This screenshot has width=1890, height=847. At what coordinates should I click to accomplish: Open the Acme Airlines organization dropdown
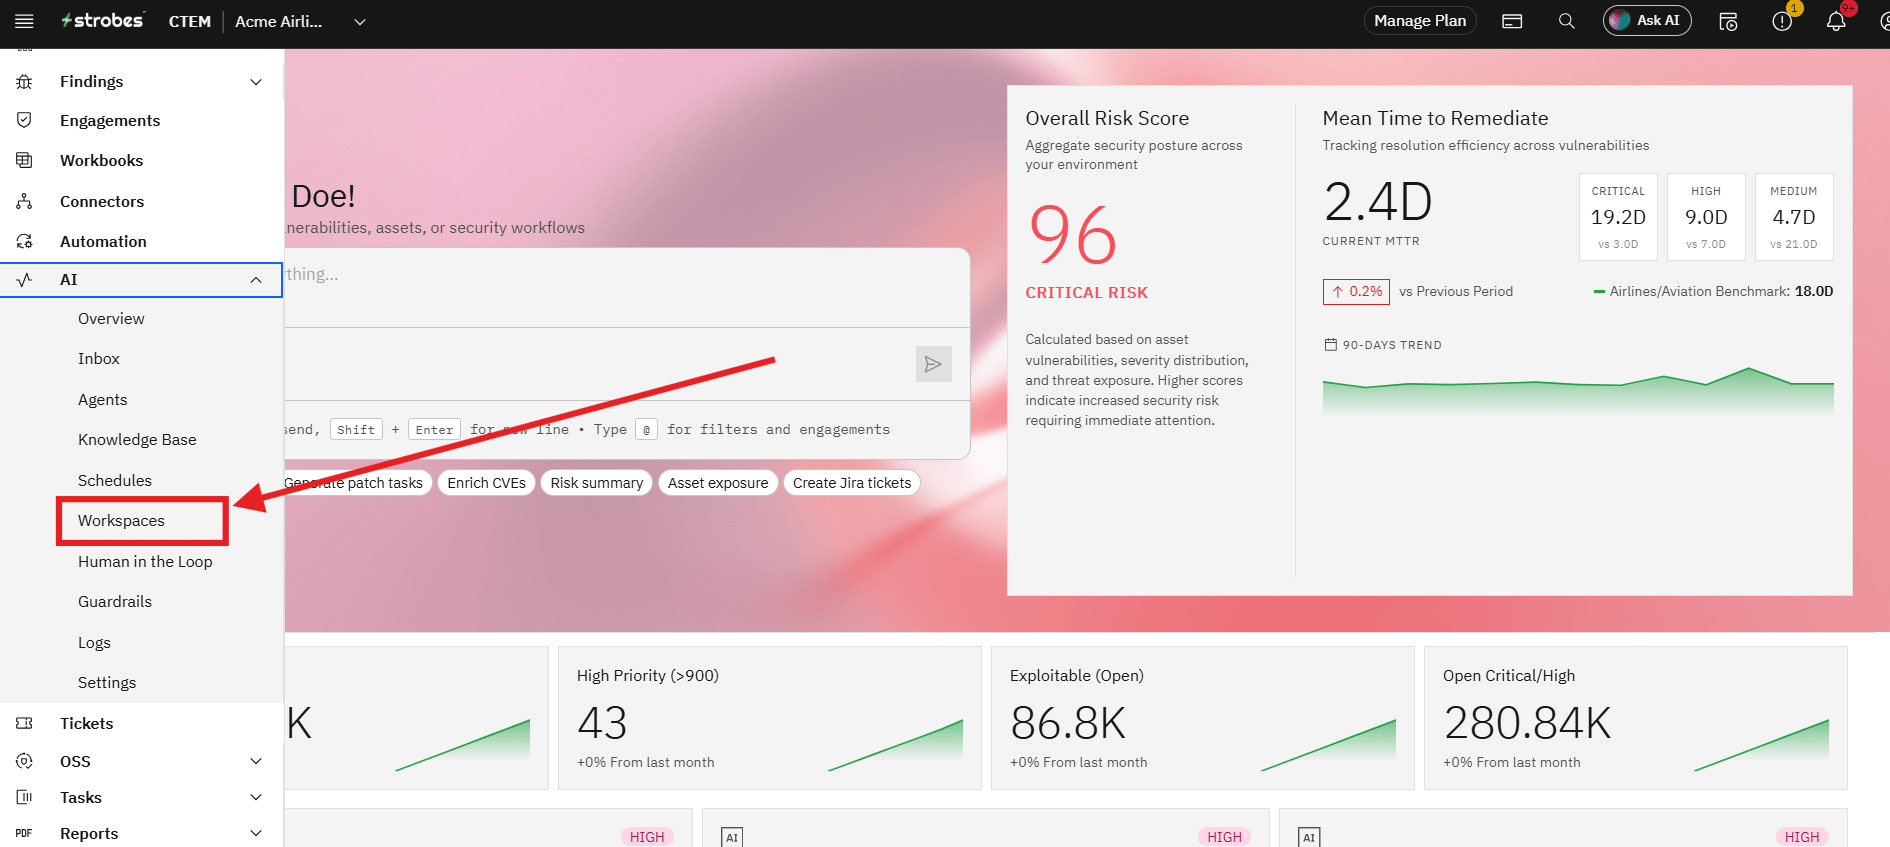point(300,21)
